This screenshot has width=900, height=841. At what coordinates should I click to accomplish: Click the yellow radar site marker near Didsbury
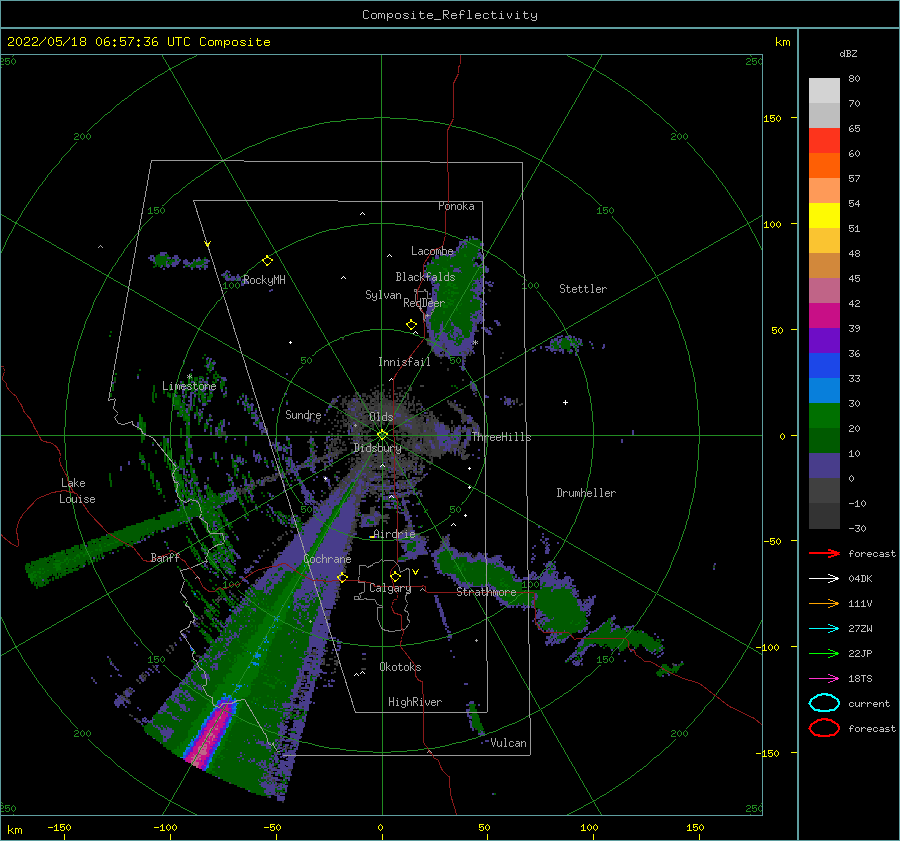(x=382, y=435)
